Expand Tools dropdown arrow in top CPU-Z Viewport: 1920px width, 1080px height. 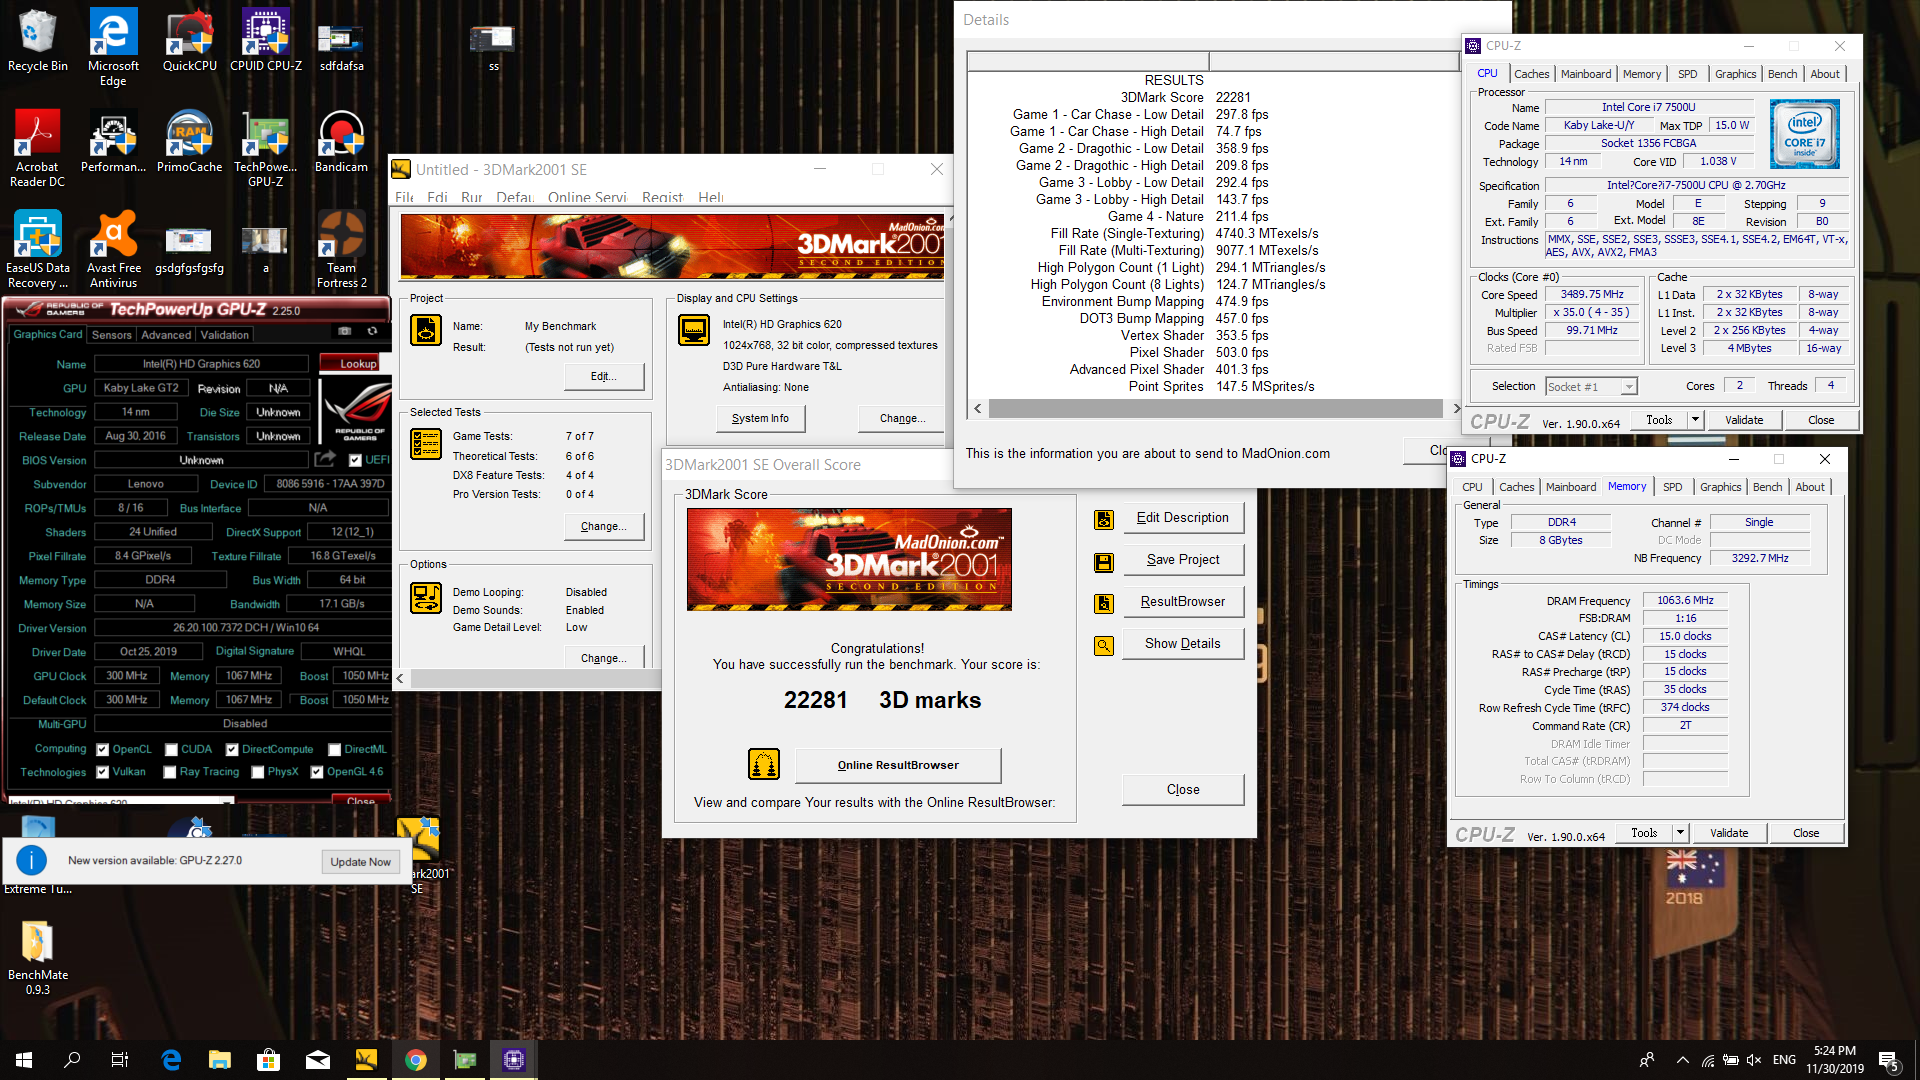tap(1695, 420)
